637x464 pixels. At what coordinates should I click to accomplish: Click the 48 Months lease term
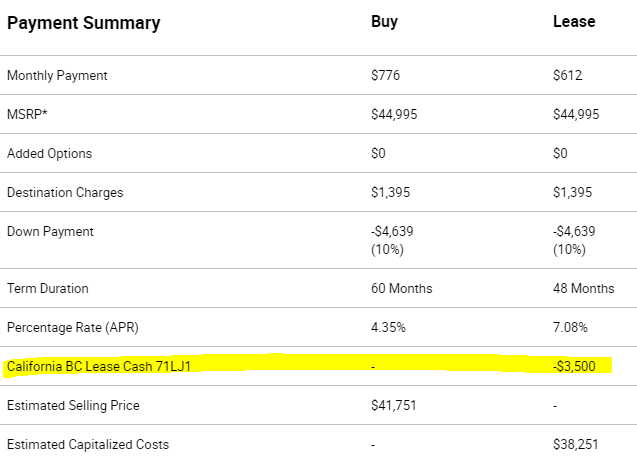point(583,288)
